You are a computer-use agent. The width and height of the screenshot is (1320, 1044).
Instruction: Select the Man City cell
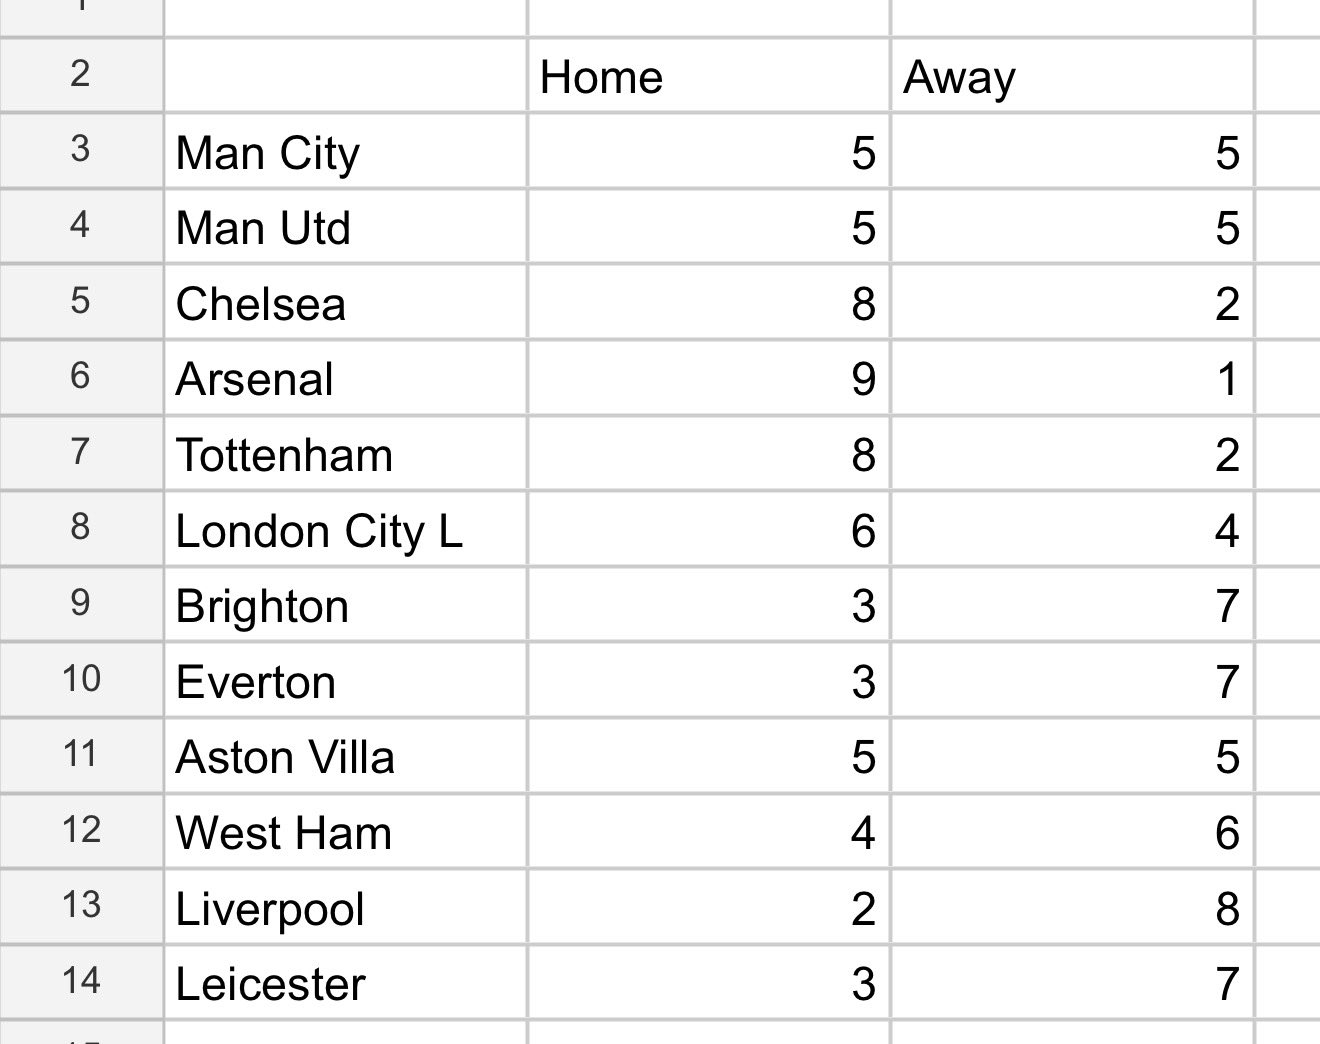coord(345,152)
